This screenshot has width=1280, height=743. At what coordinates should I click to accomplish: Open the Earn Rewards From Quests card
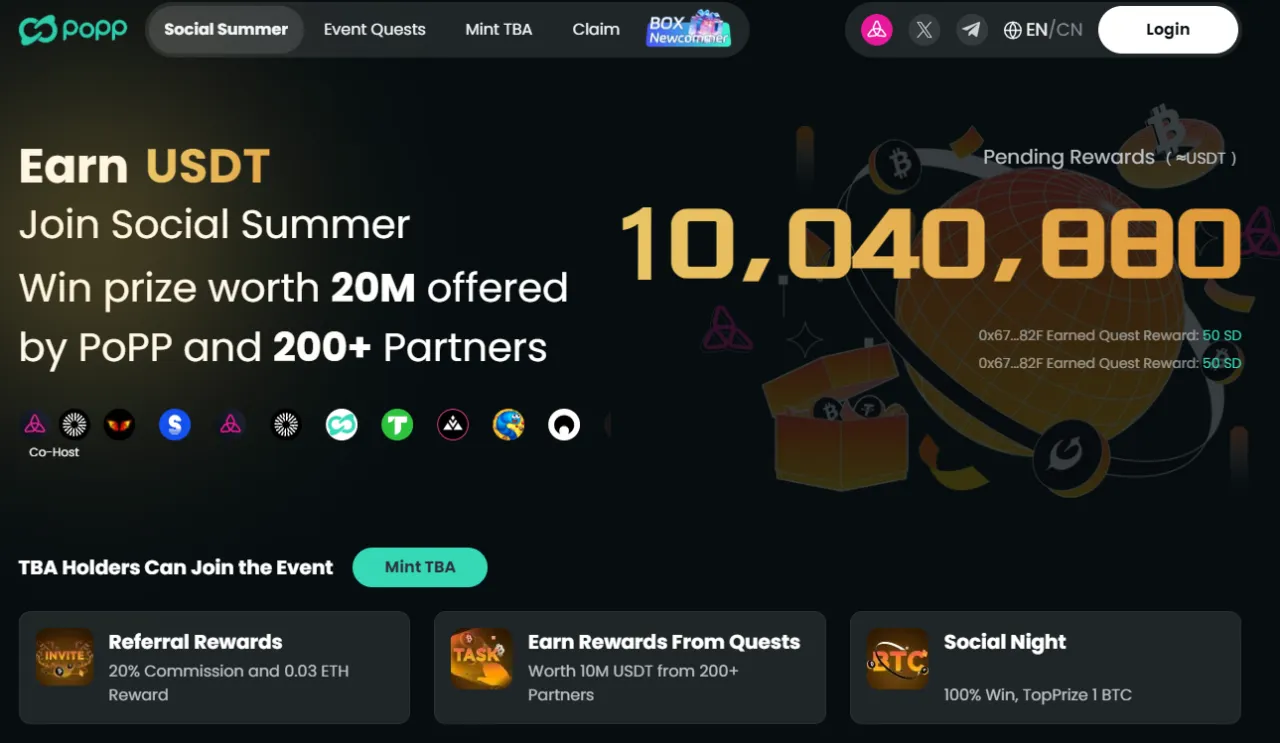tap(630, 667)
